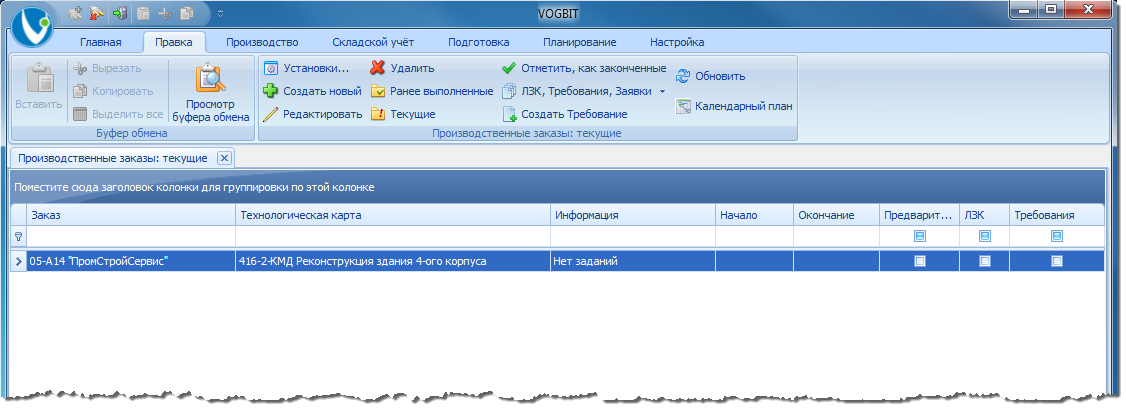Click the 'Обновить' refresh icon
The width and height of the screenshot is (1126, 408).
[683, 76]
